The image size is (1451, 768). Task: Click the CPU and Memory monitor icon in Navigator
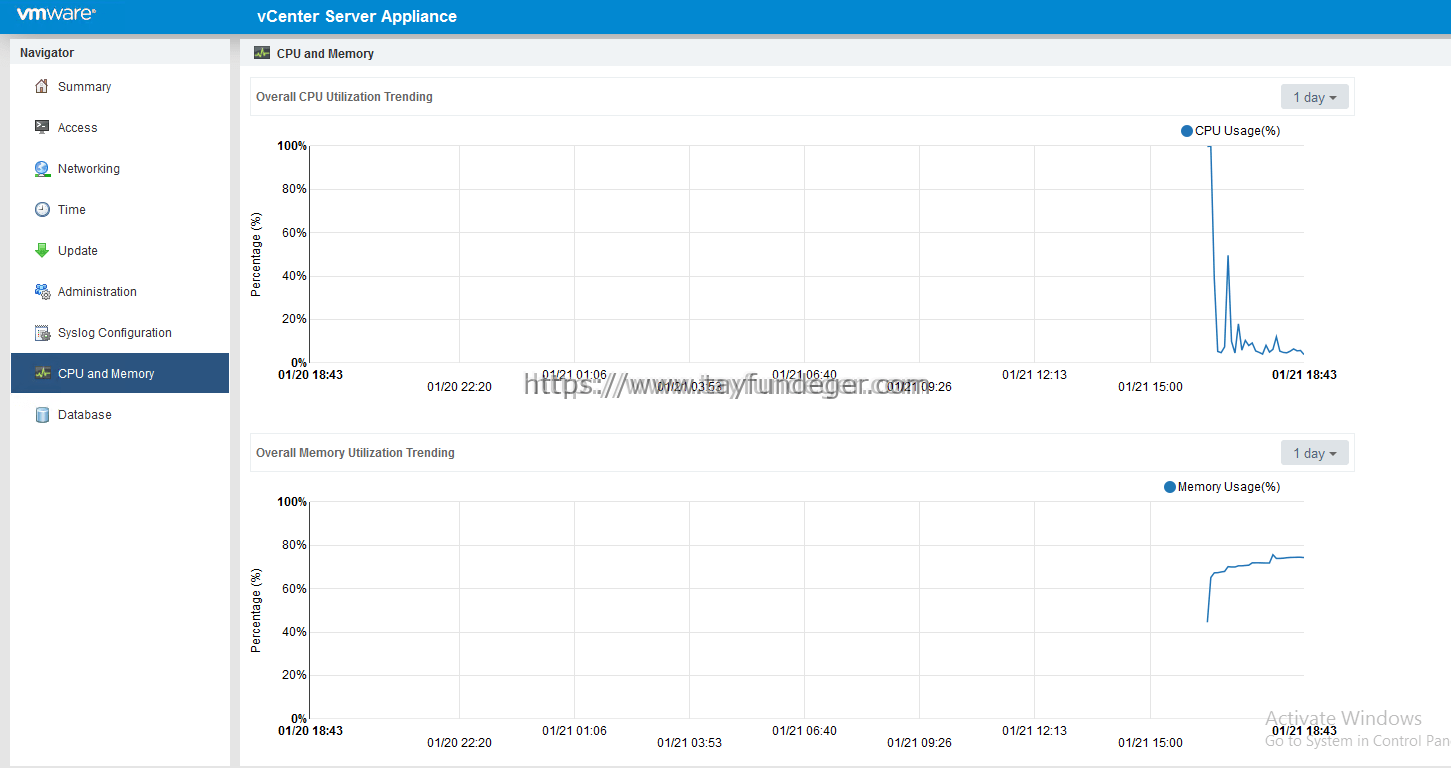pos(42,373)
